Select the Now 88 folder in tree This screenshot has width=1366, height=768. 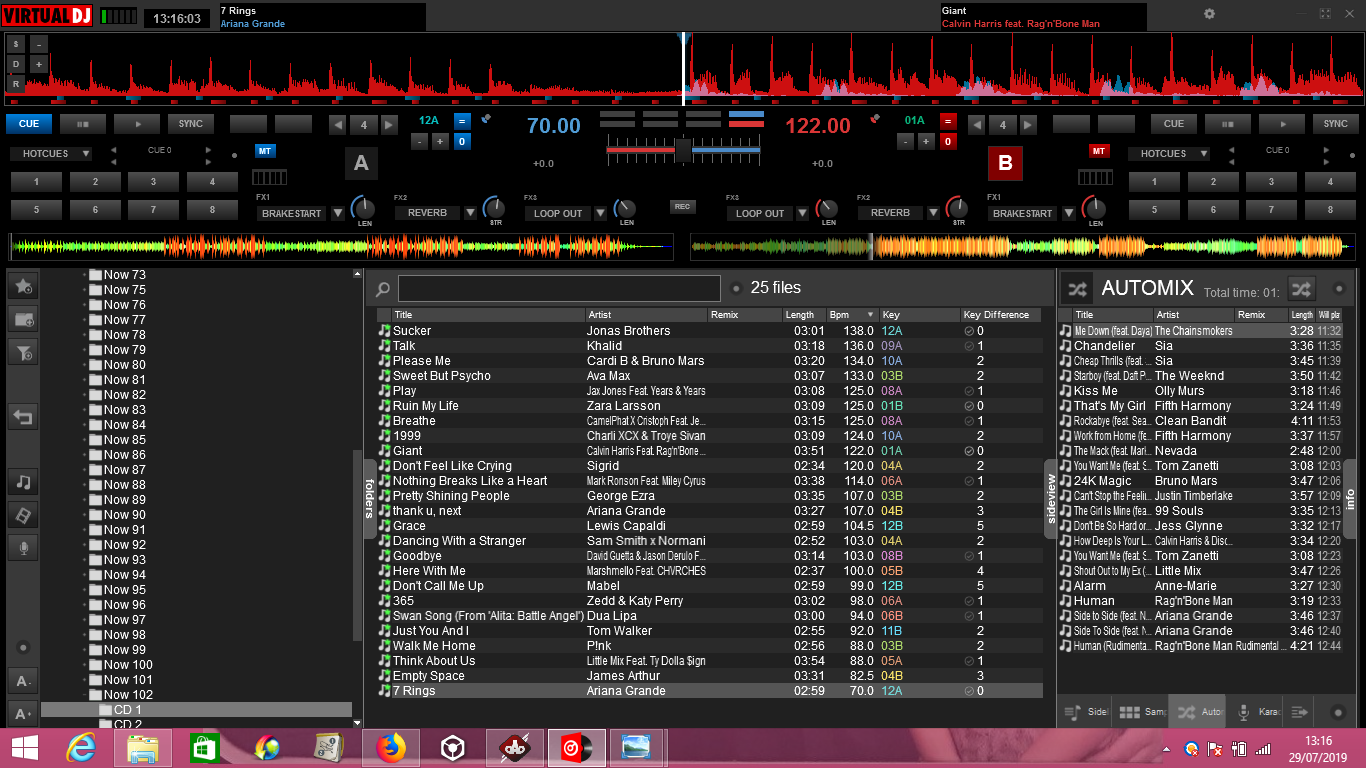(x=124, y=485)
